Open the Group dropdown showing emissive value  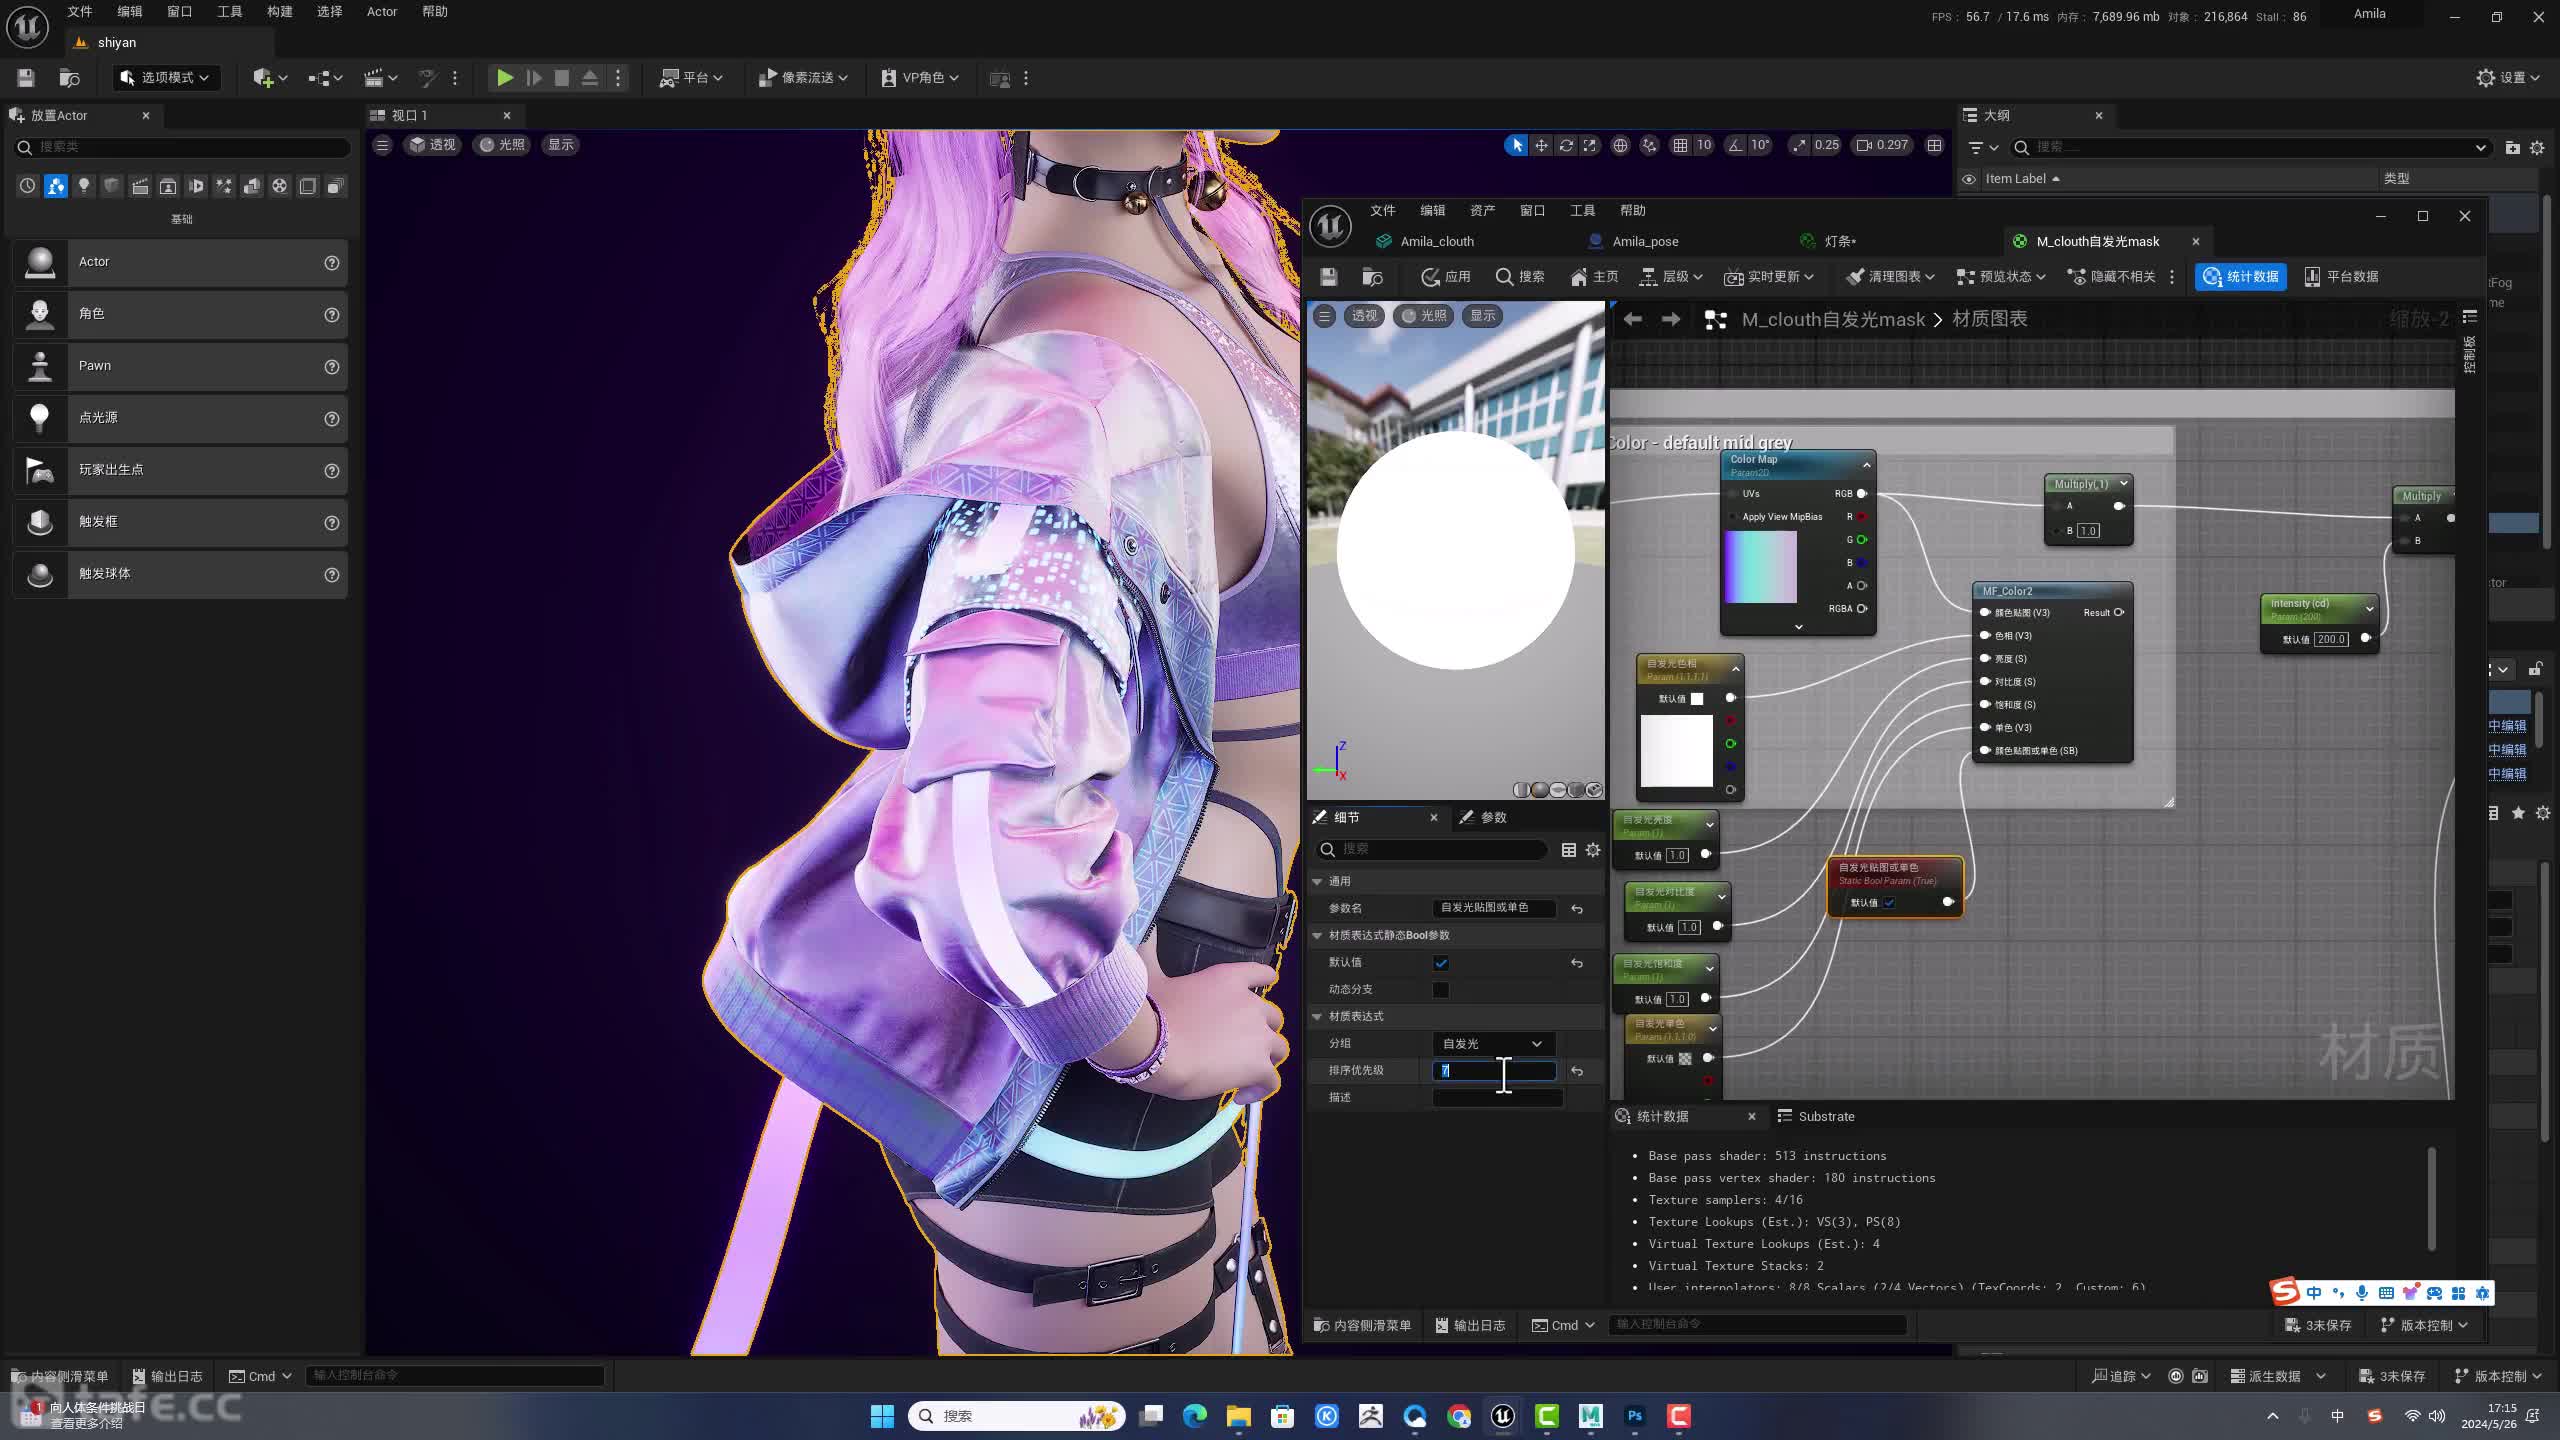(x=1493, y=1044)
